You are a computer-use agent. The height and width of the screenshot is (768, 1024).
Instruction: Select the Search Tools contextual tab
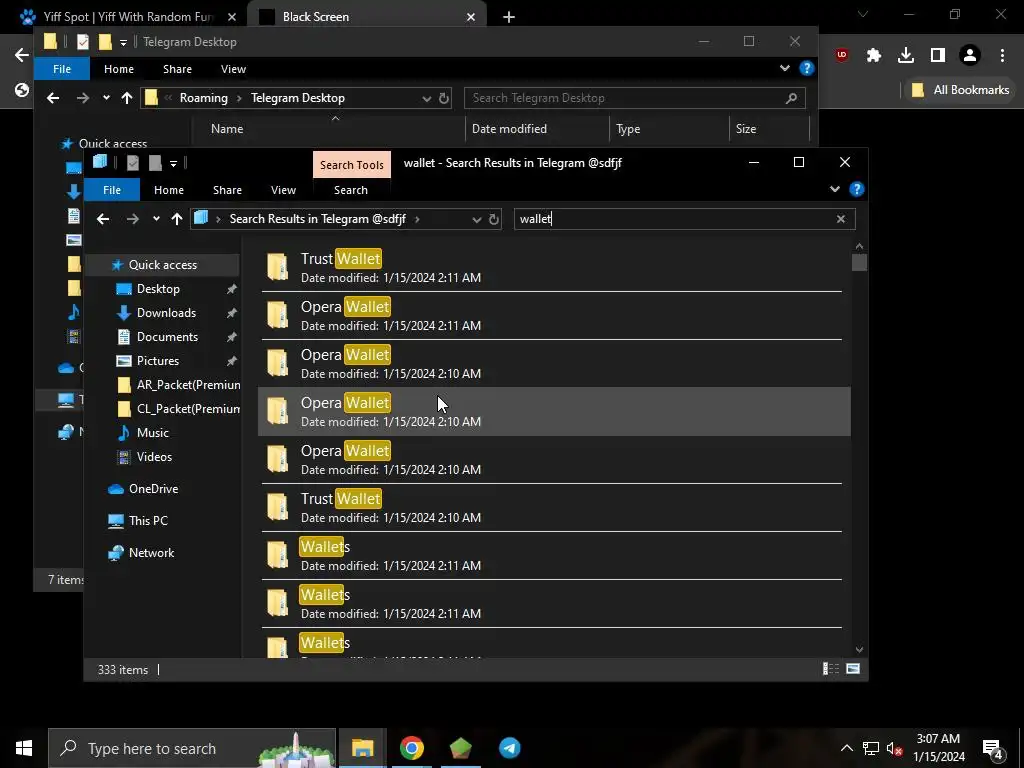tap(352, 165)
